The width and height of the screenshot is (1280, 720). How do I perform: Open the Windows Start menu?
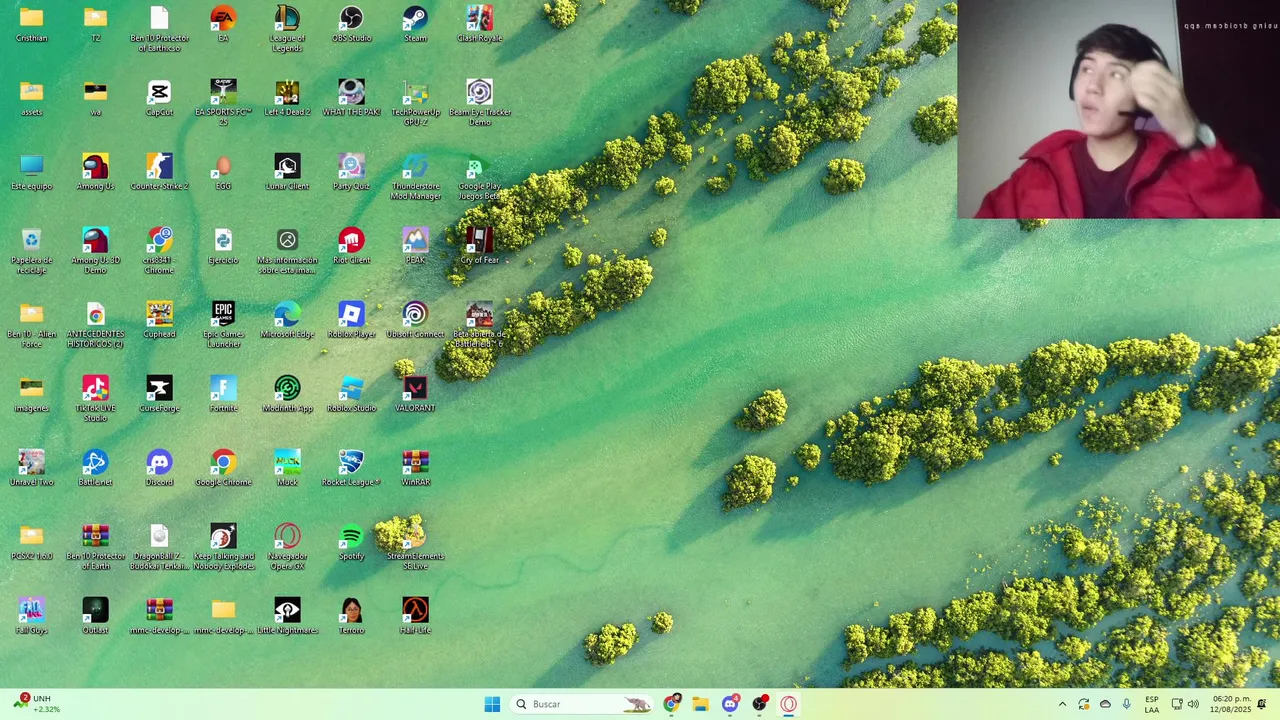(492, 704)
